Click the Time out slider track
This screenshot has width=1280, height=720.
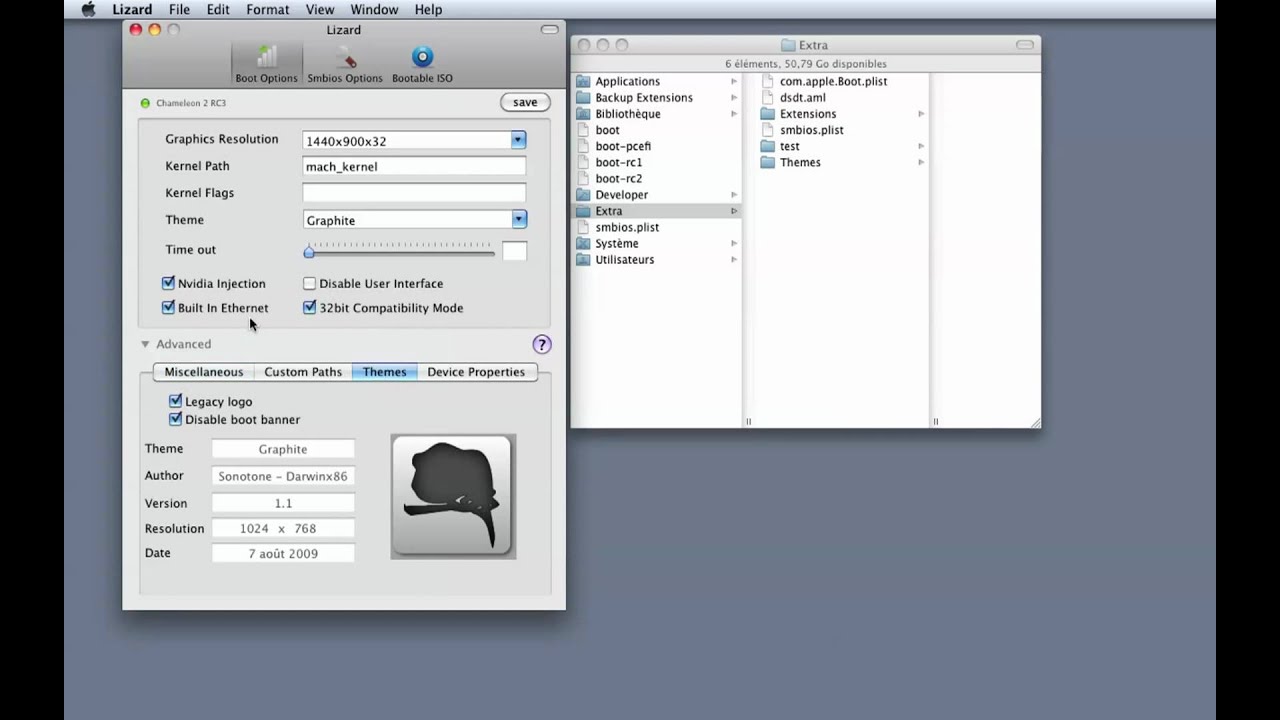click(400, 252)
